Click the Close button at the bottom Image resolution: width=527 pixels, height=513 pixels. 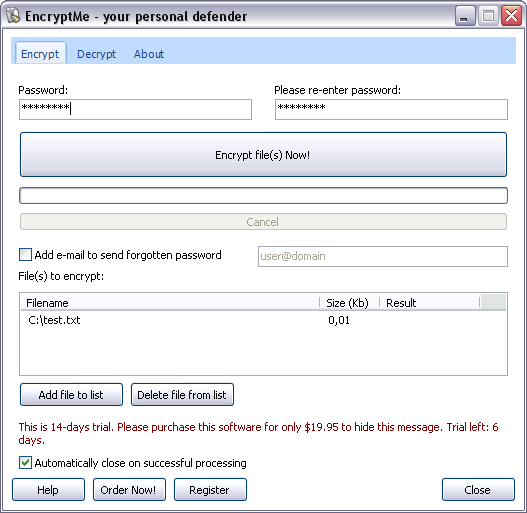pyautogui.click(x=478, y=490)
